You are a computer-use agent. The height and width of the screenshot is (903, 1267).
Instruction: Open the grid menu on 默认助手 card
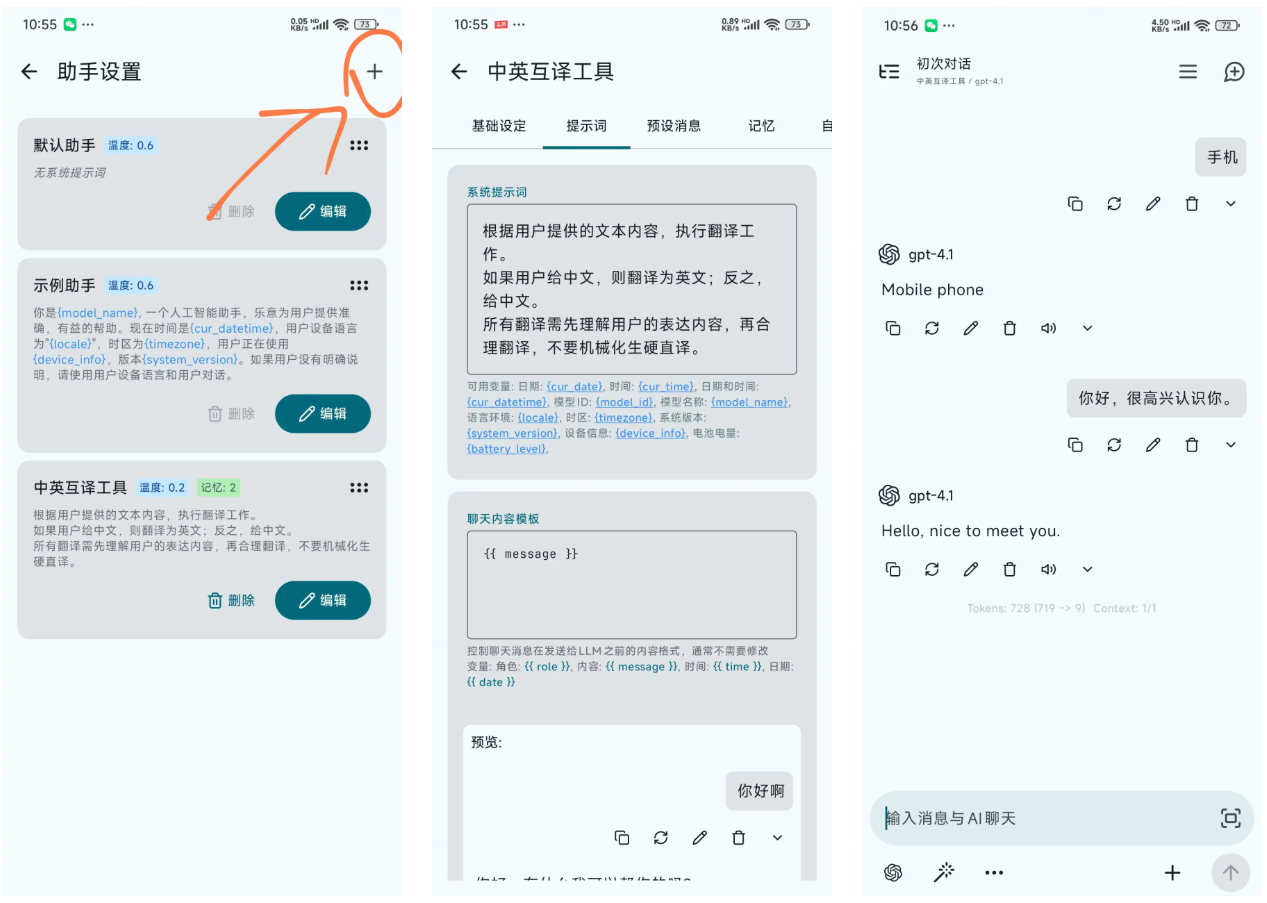[x=359, y=145]
